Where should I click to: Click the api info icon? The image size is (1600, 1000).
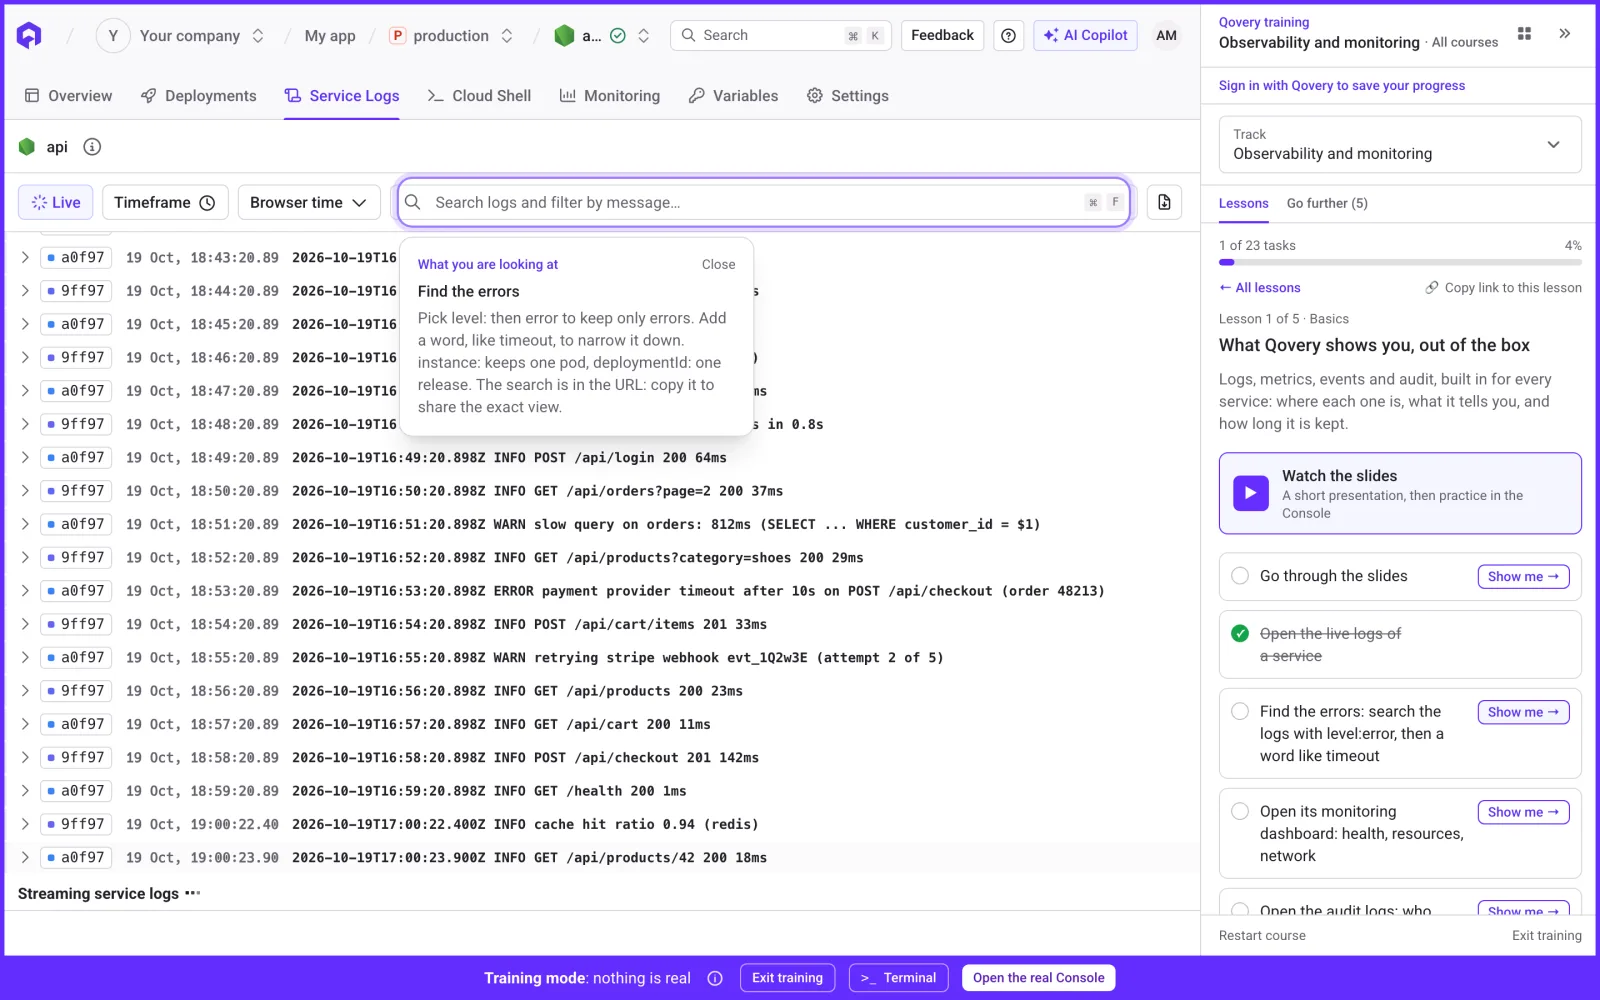tap(92, 147)
